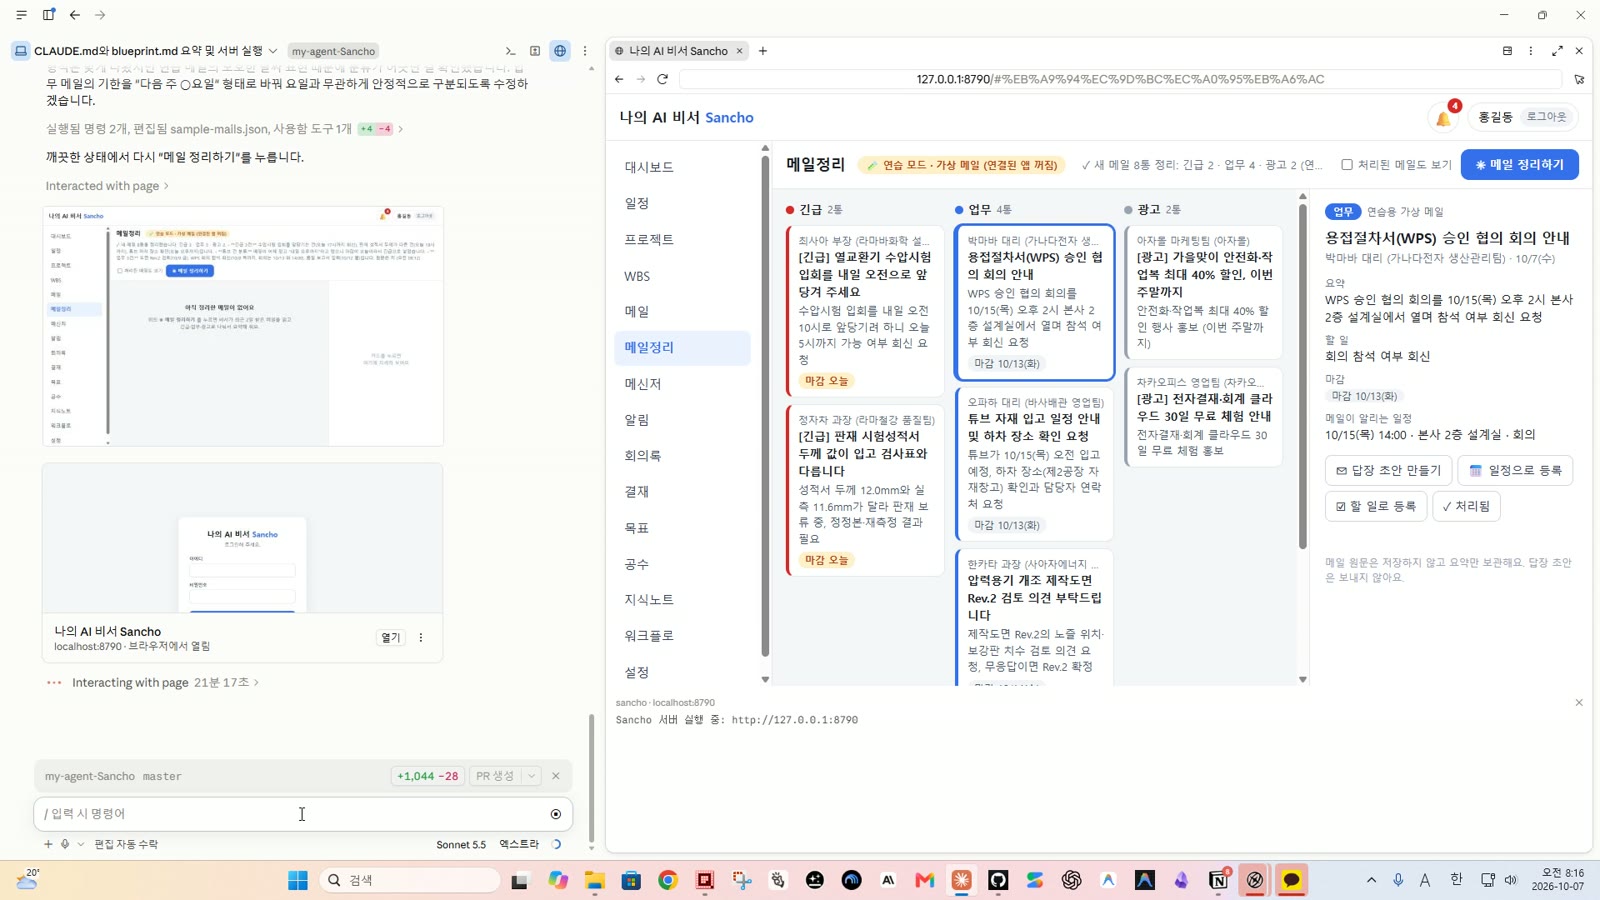
Task: Expand the 'Interacted with page' step
Action: pyautogui.click(x=107, y=186)
